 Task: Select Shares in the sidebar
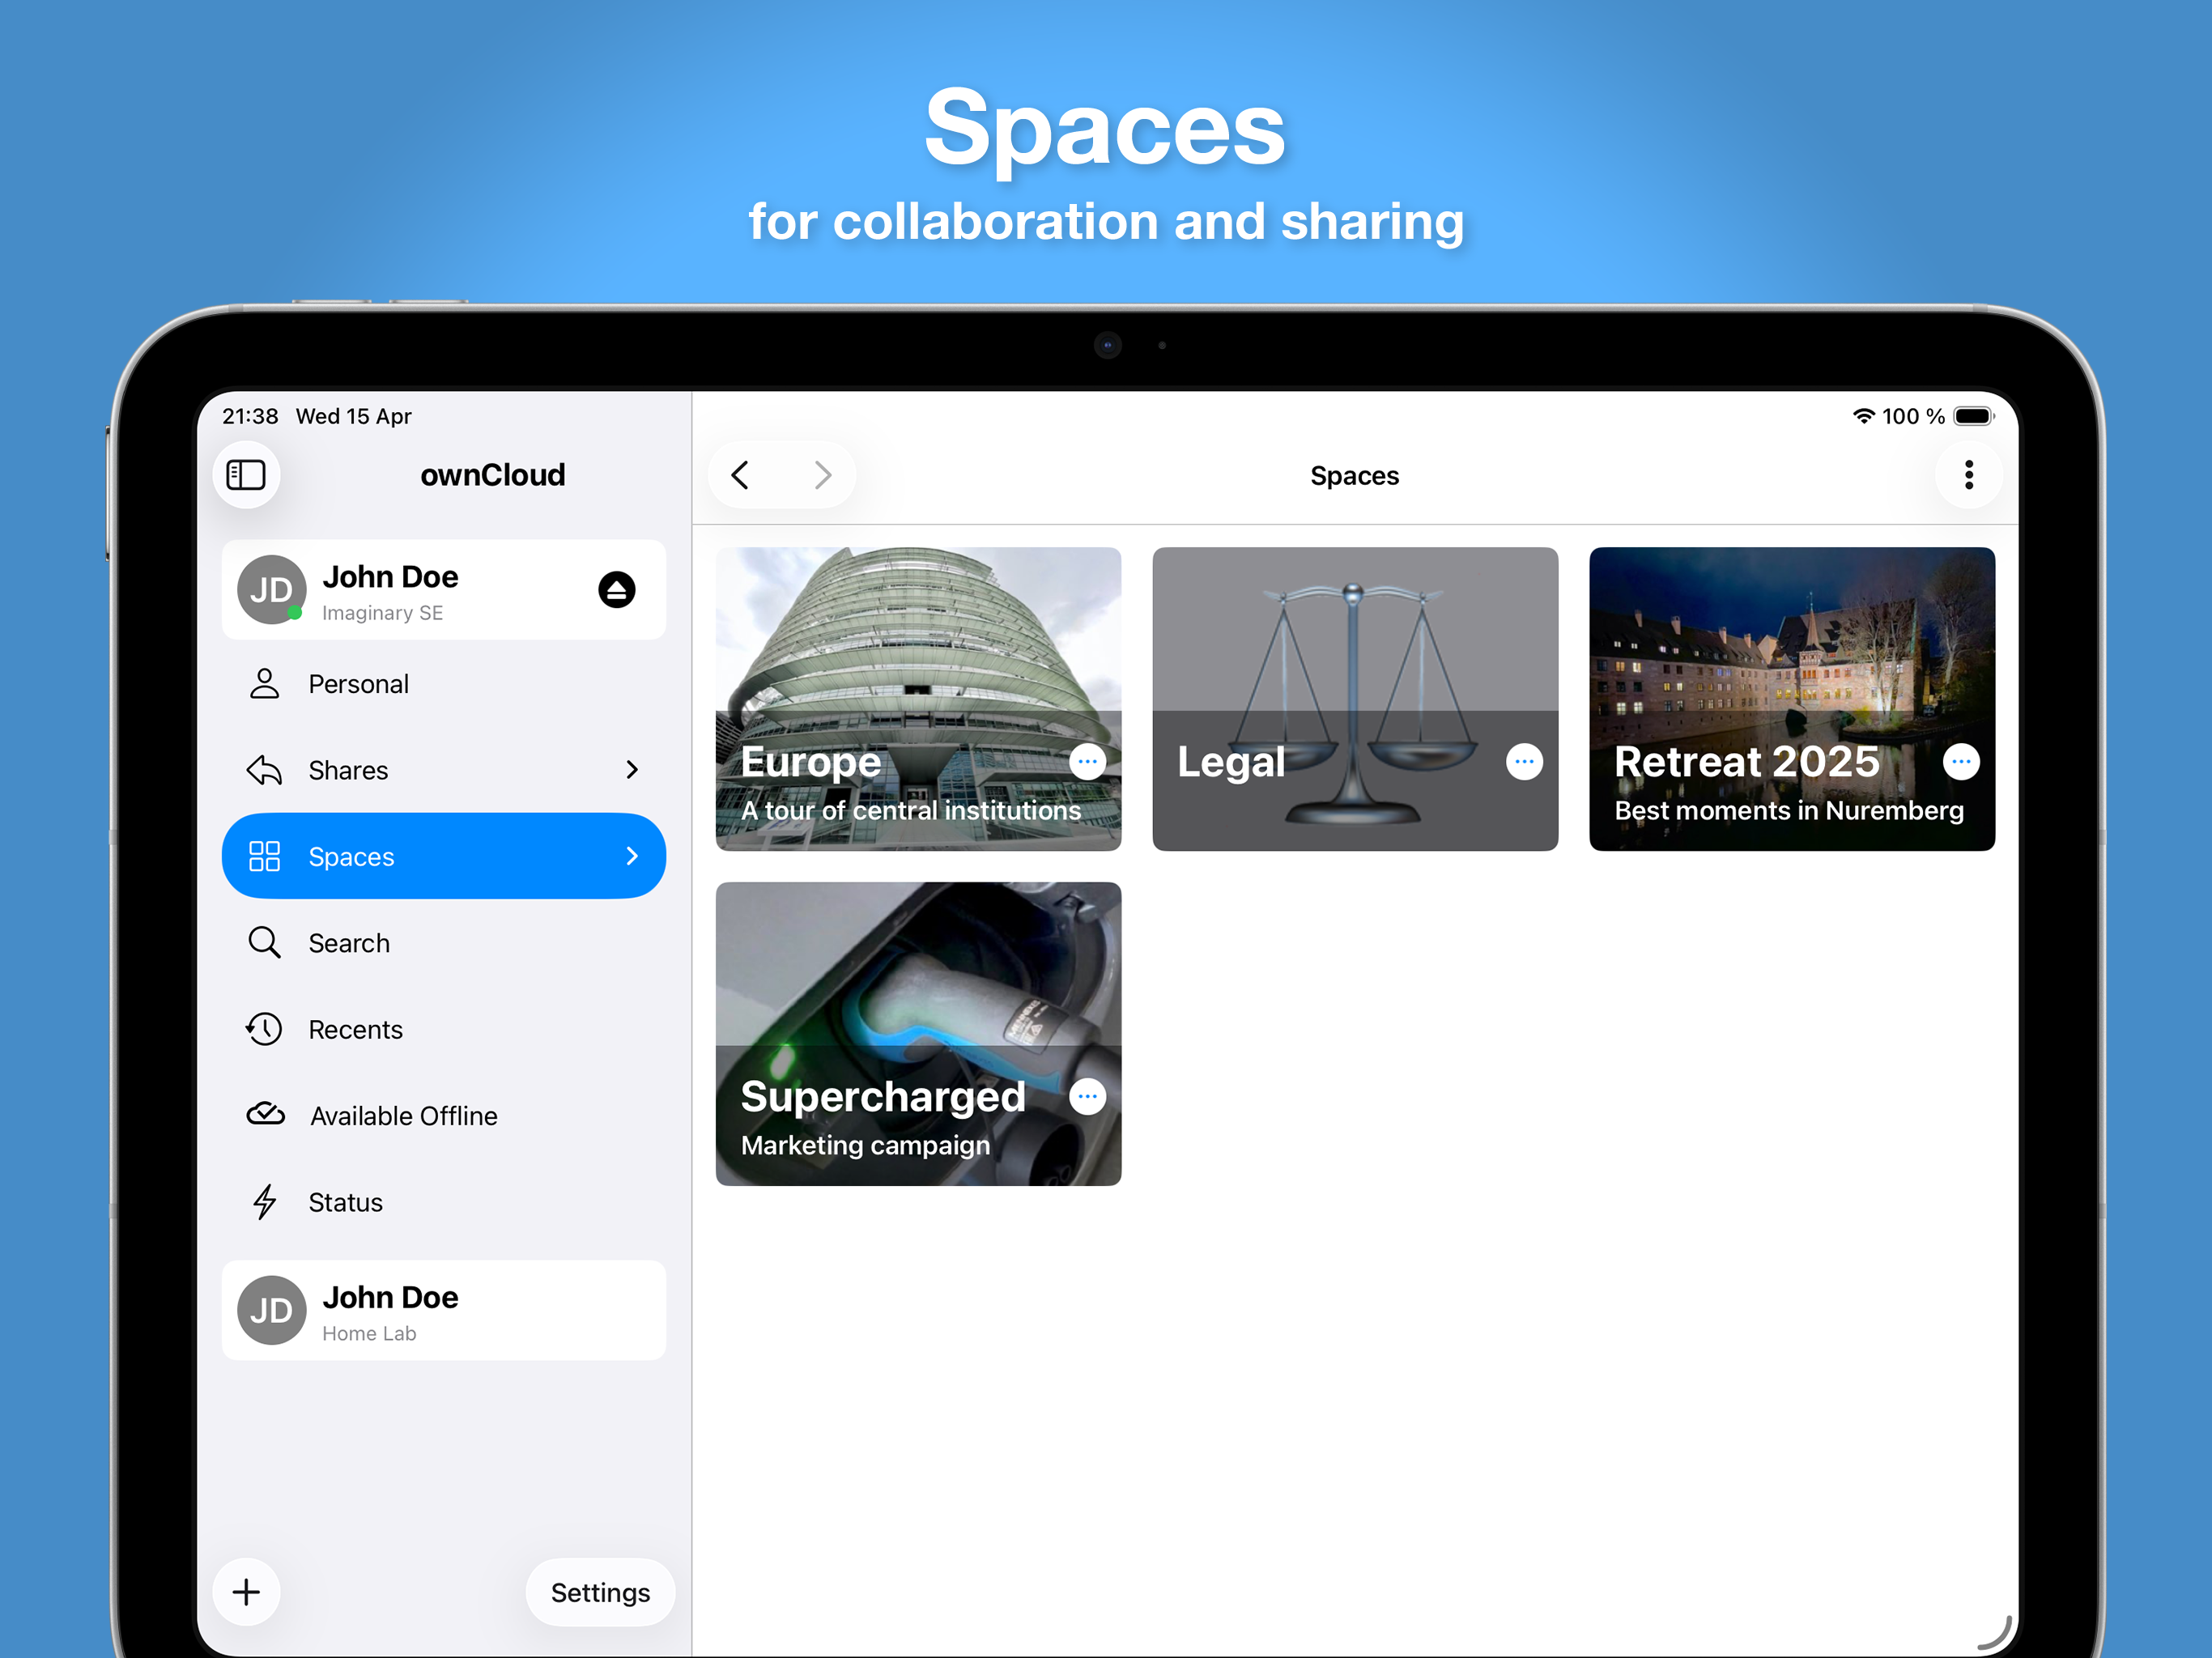click(444, 770)
